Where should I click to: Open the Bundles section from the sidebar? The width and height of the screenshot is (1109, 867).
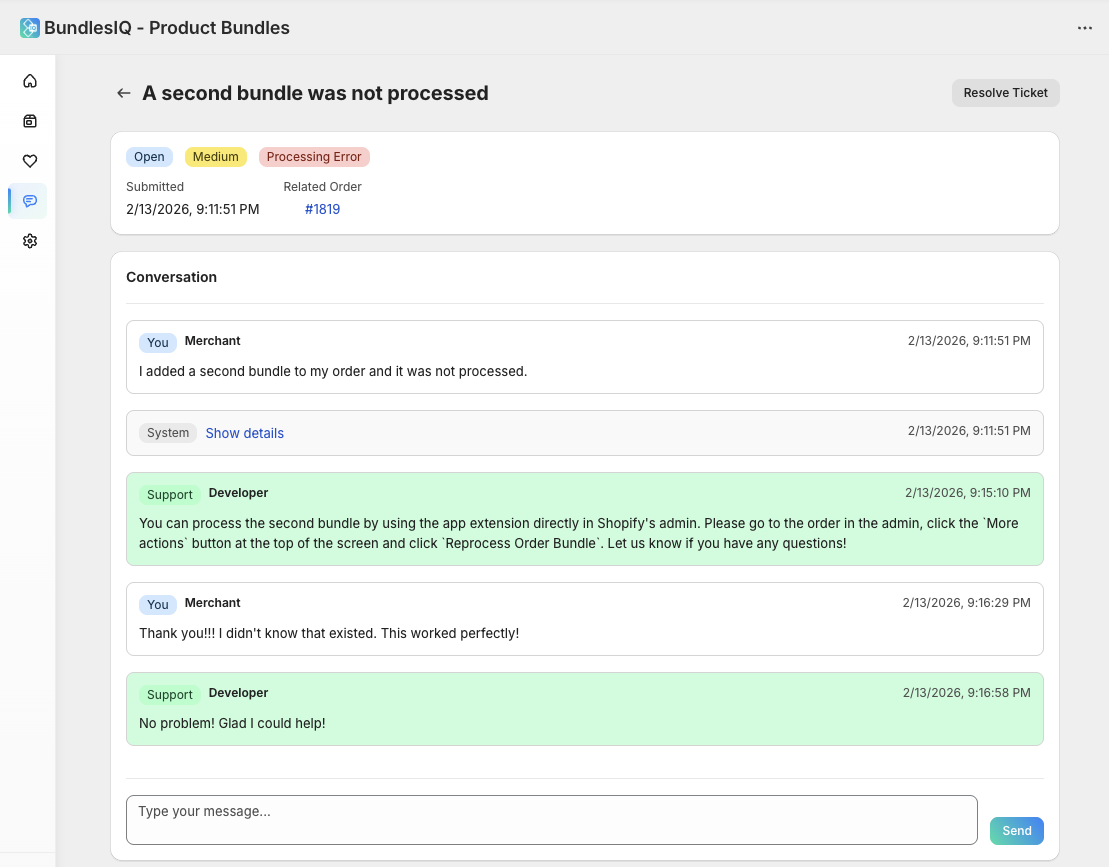(29, 121)
